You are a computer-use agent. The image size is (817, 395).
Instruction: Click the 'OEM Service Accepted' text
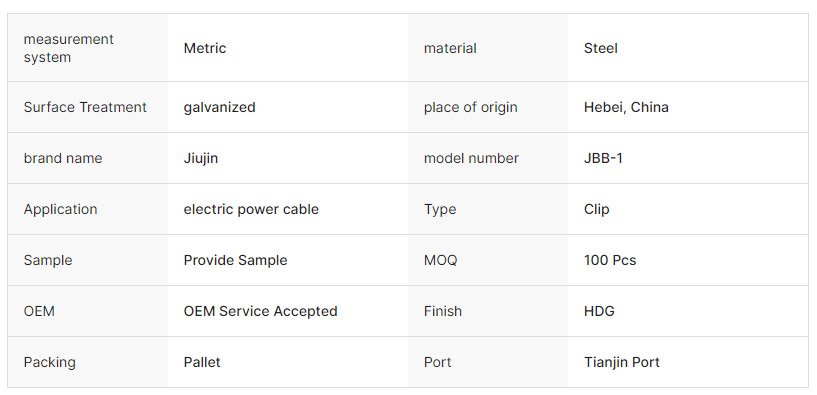click(261, 311)
